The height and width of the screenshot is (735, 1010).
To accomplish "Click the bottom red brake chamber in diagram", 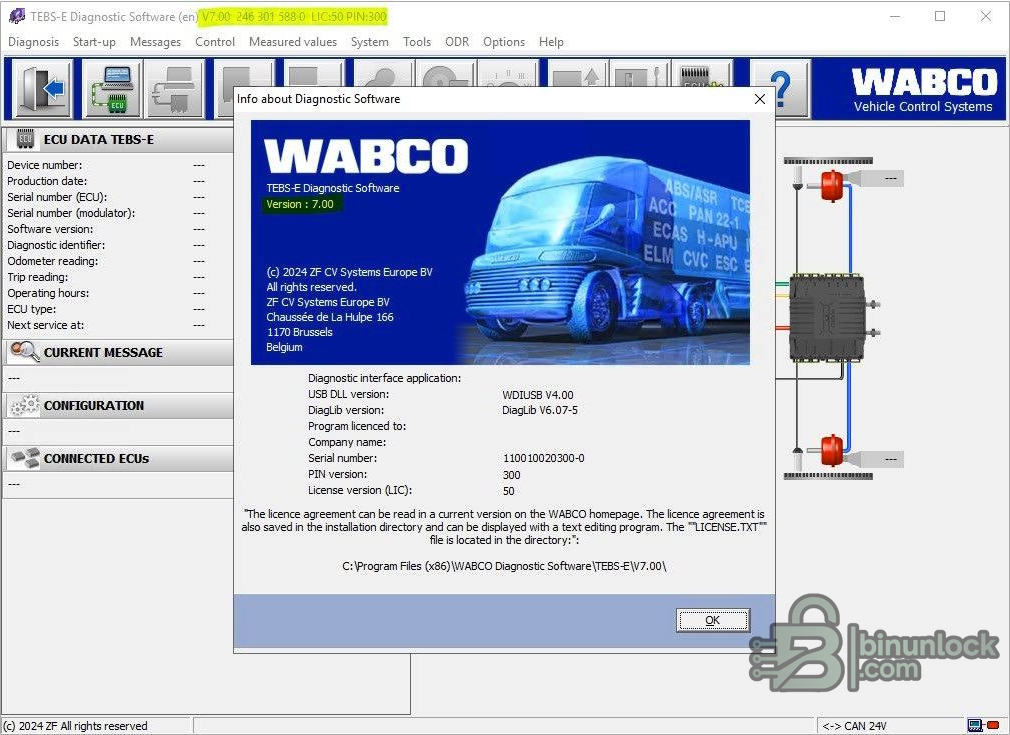I will 832,450.
